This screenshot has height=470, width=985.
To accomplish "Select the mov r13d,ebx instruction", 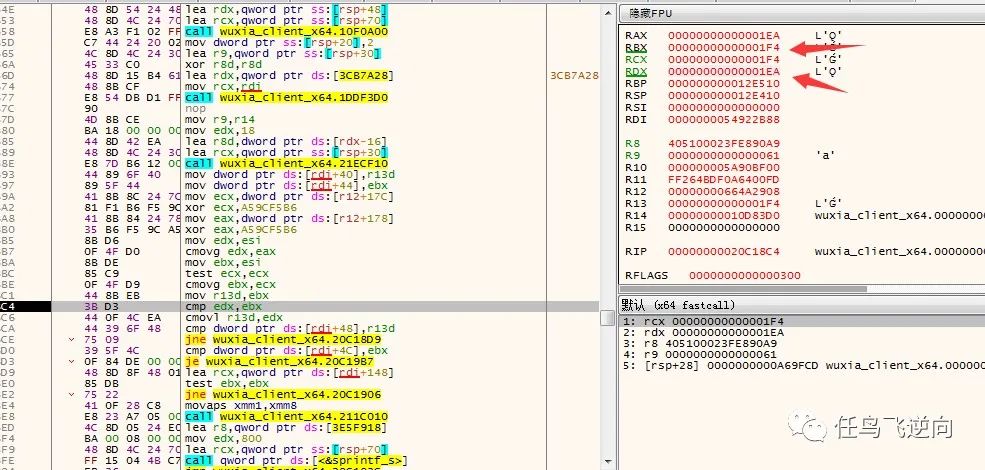I will click(227, 295).
